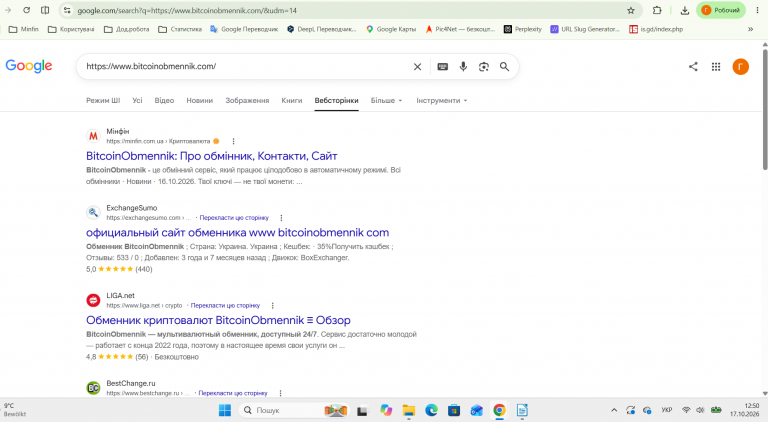768x422 pixels.
Task: Show hidden tray icons chevron
Action: point(614,410)
